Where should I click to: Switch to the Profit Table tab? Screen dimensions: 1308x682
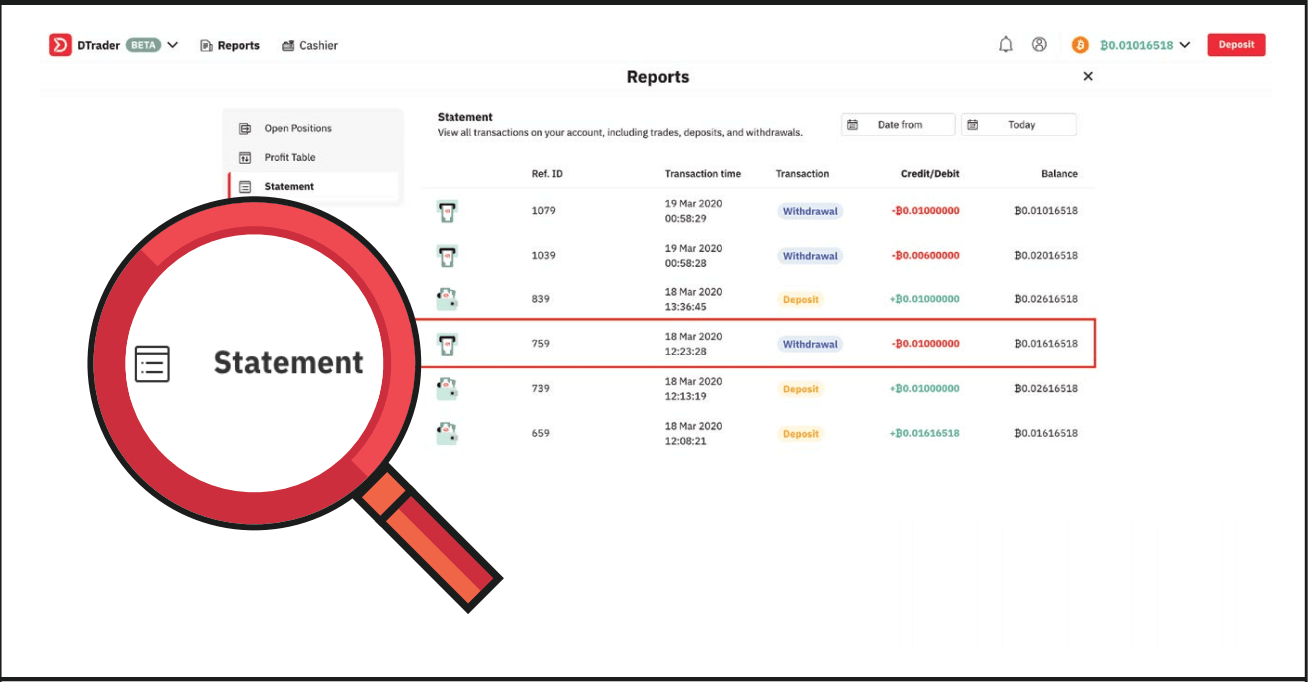click(x=289, y=157)
